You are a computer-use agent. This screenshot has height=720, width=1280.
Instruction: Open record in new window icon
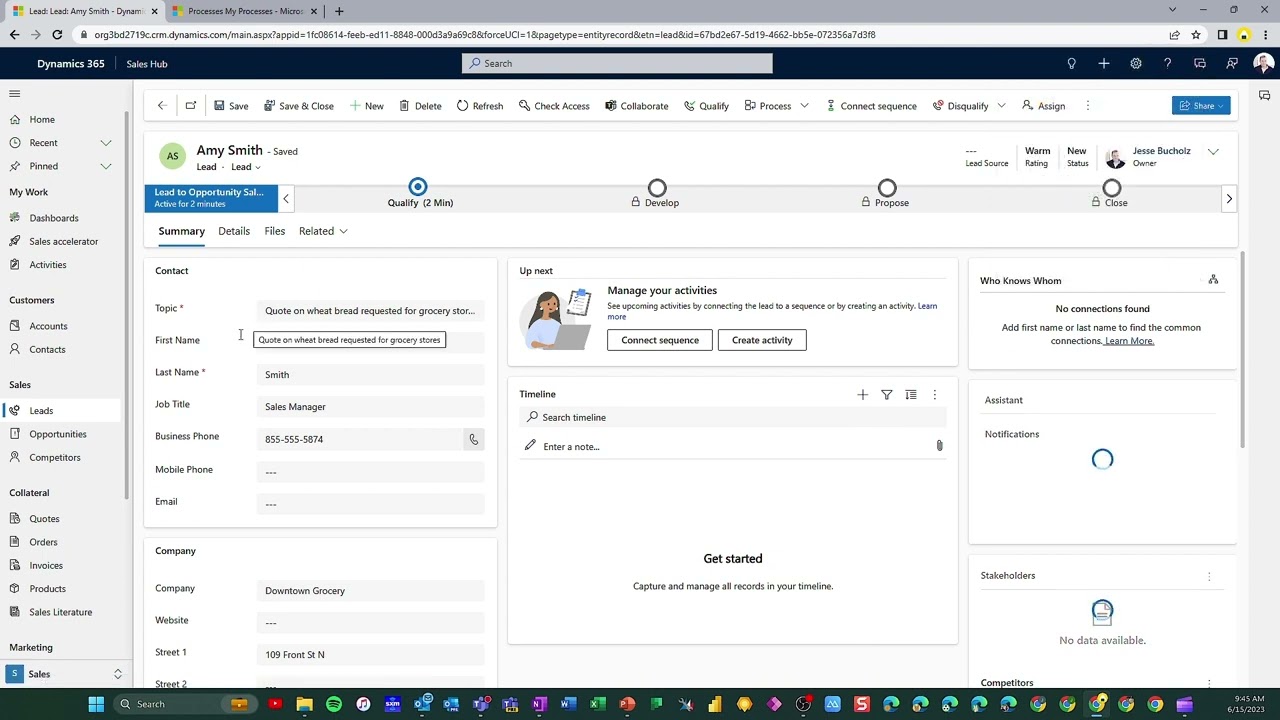[x=191, y=105]
